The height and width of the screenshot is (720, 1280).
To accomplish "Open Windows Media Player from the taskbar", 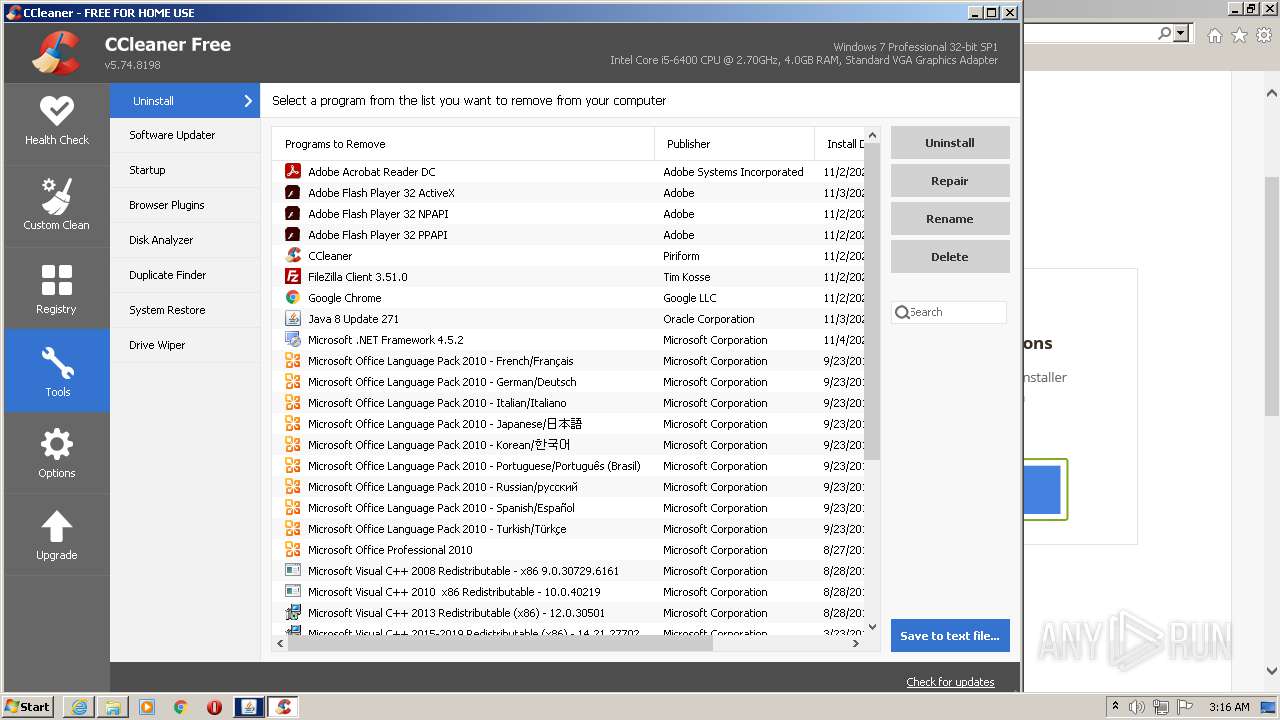I will coord(147,707).
